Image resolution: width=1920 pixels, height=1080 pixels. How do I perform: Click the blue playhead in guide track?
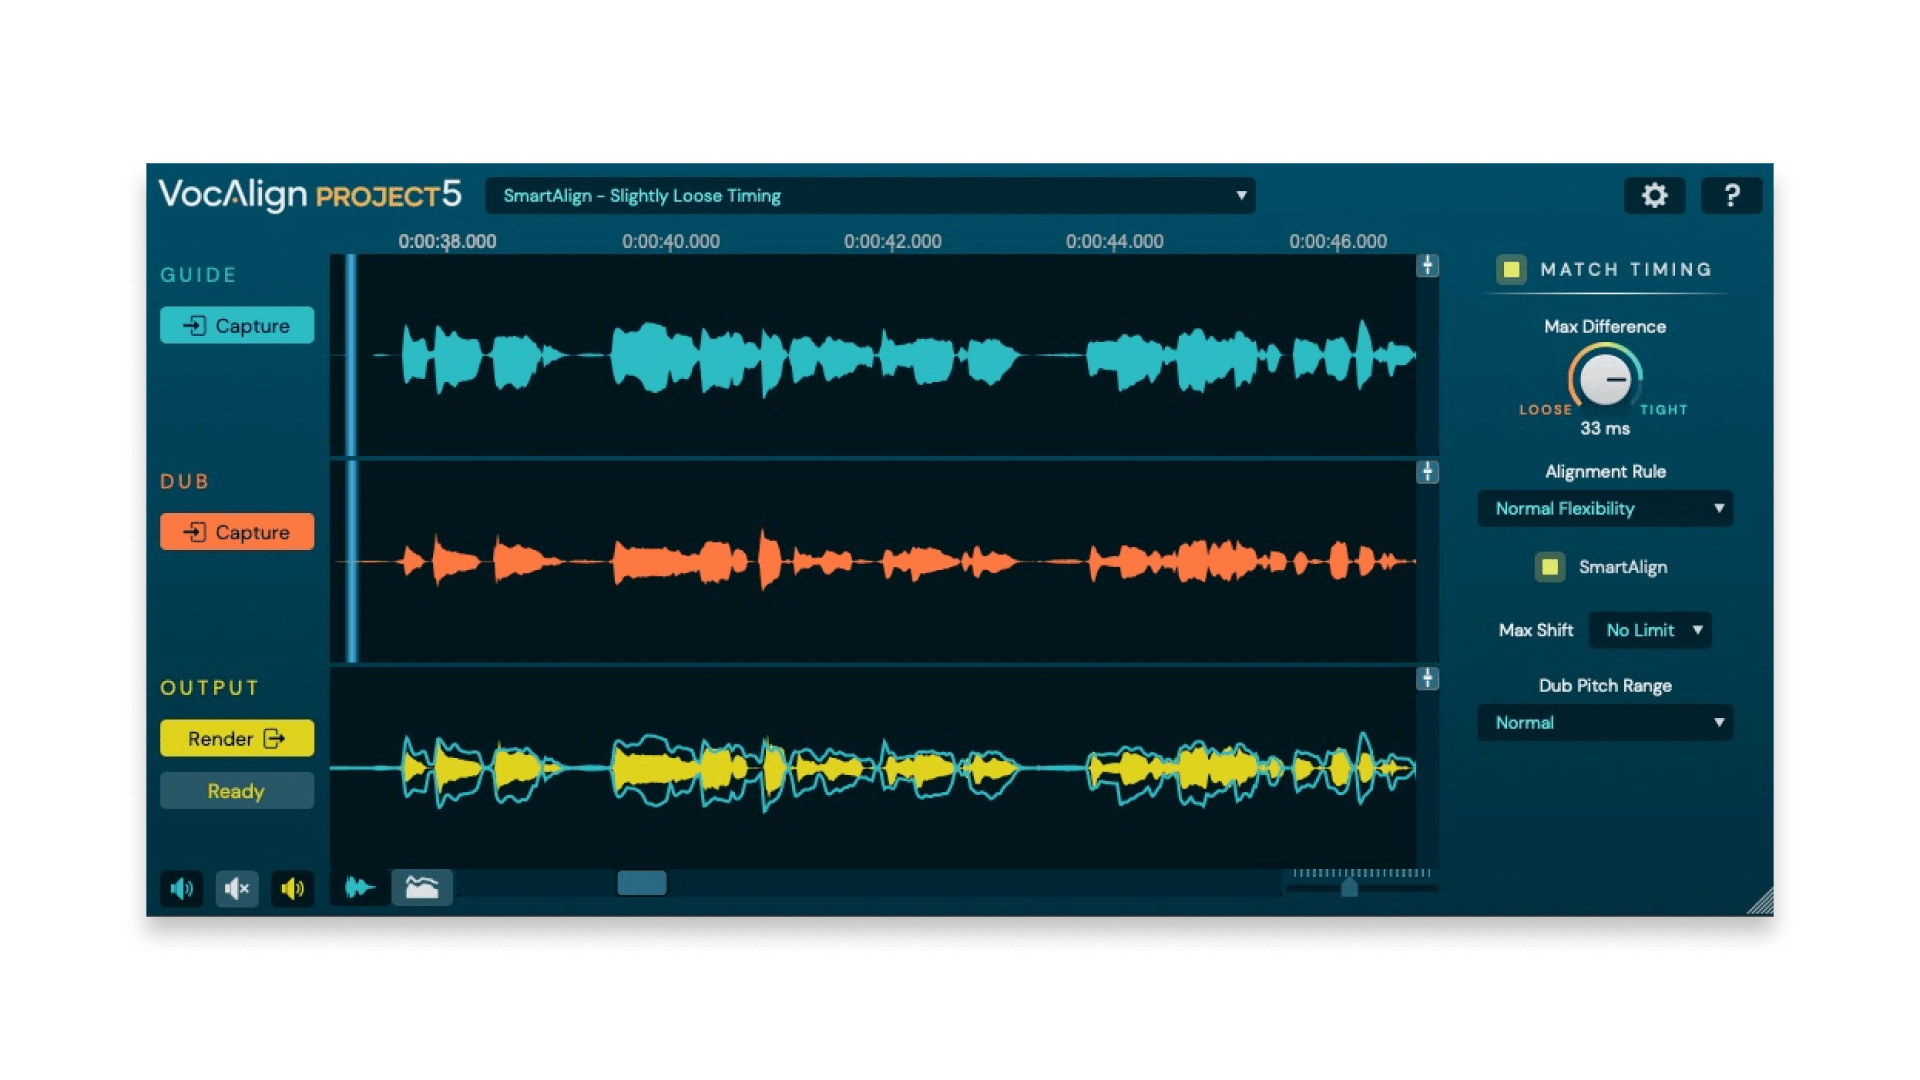click(351, 355)
